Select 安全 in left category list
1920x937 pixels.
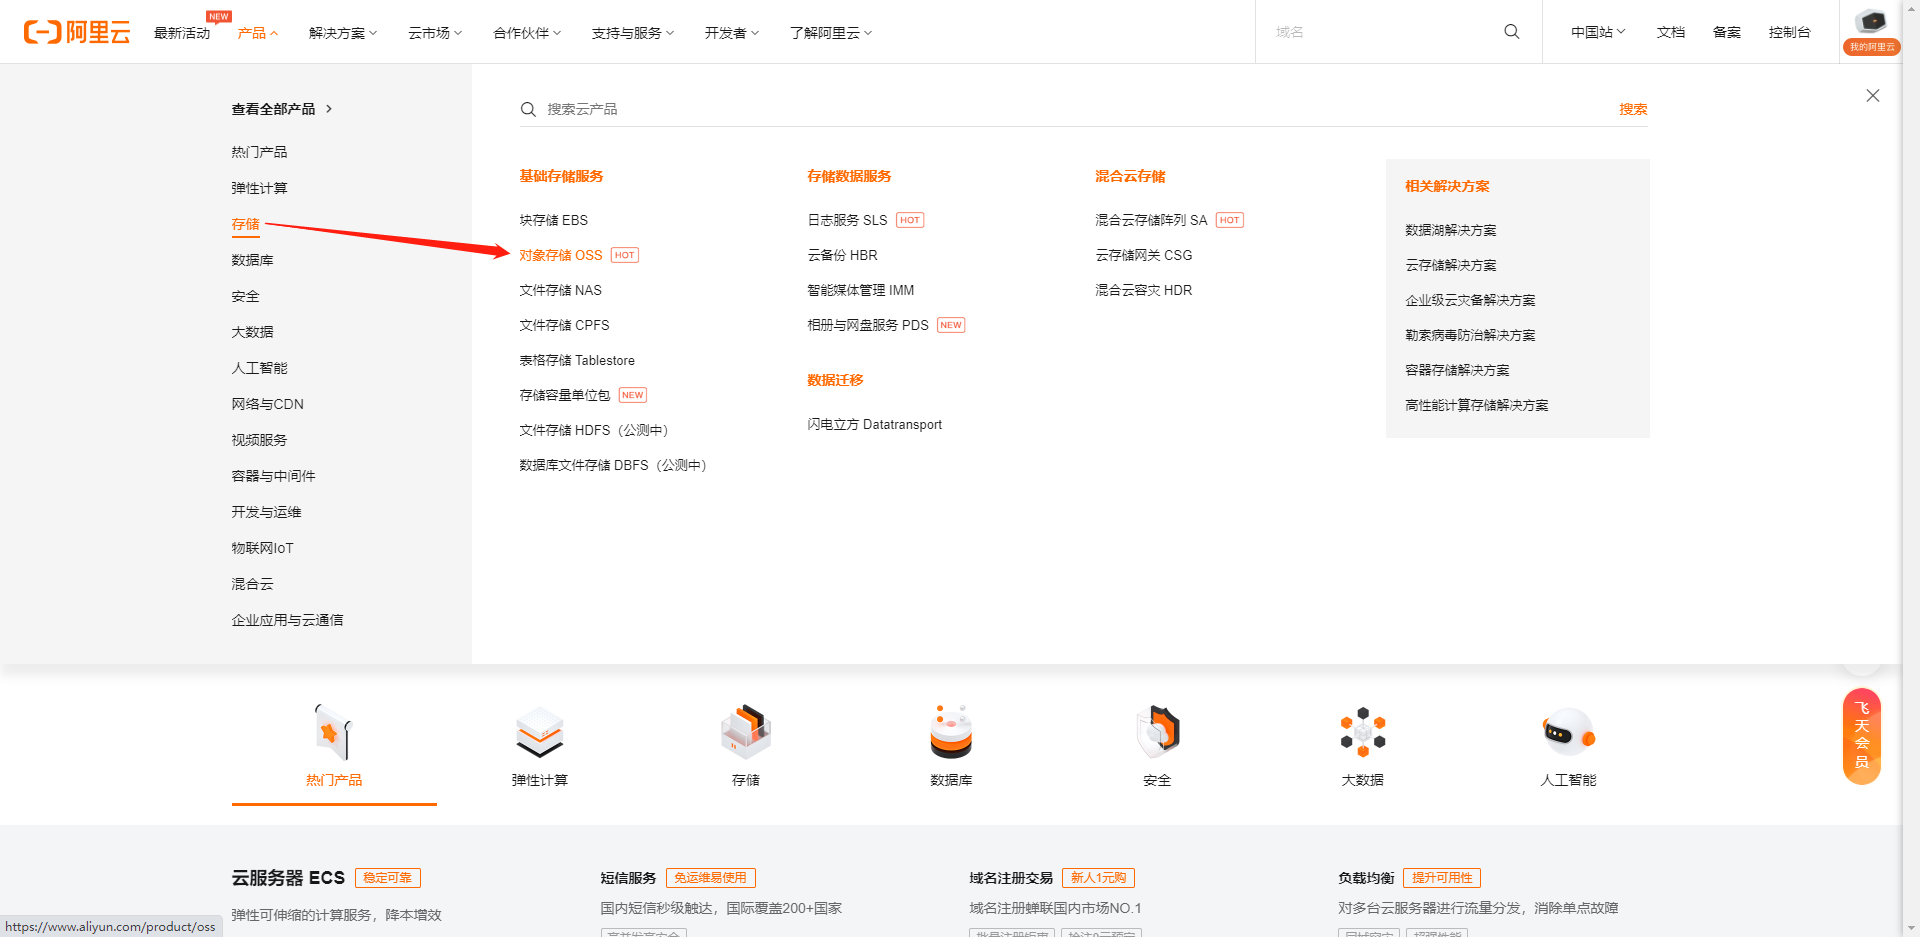coord(245,296)
